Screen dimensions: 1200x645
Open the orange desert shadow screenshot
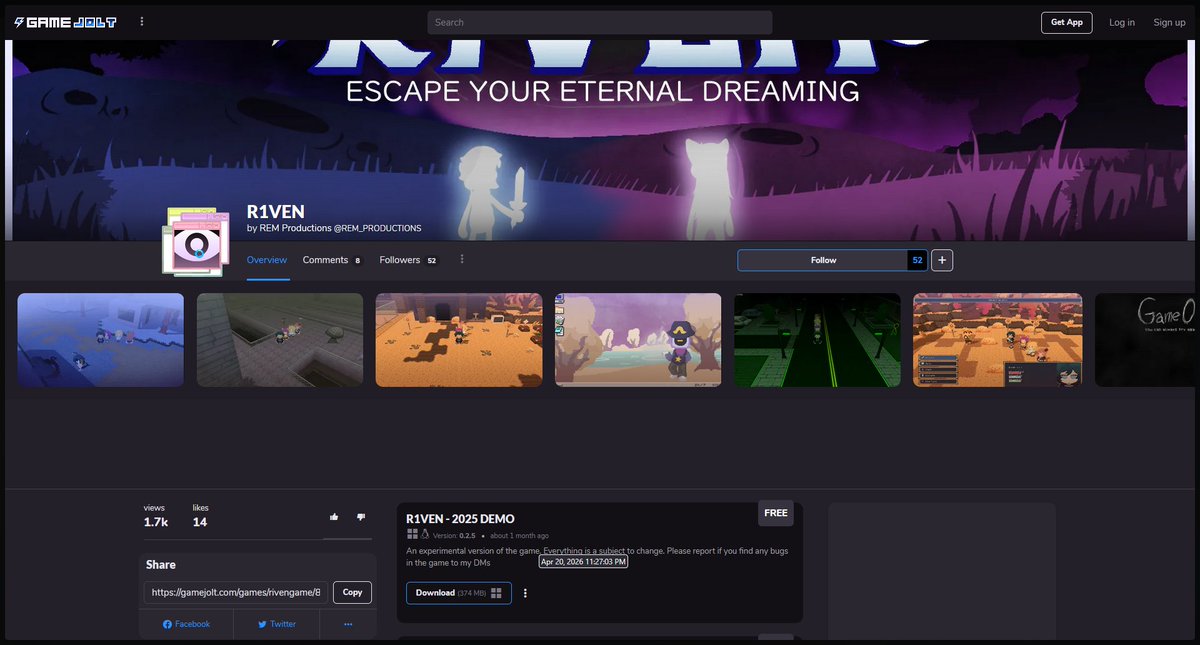tap(459, 340)
